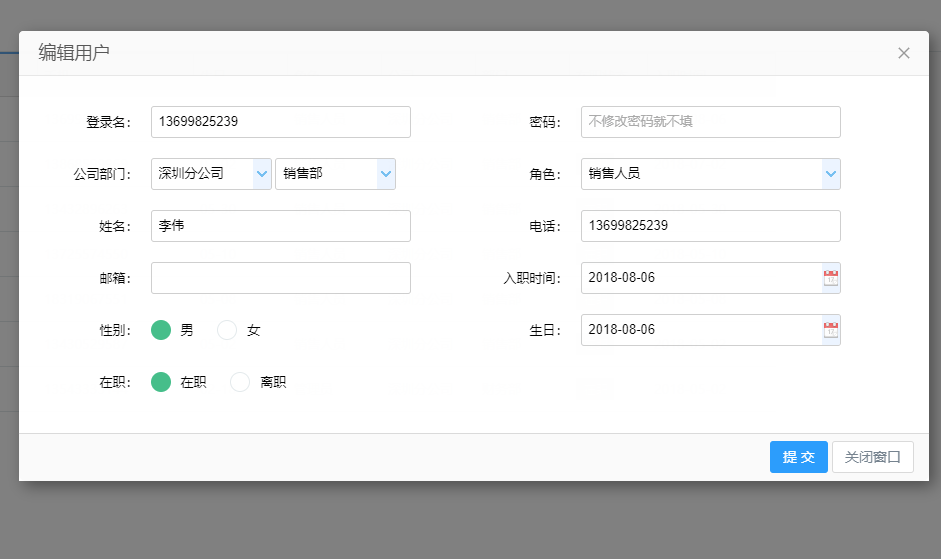The image size is (941, 559).
Task: Click the 入职时间 date text field
Action: tap(700, 278)
